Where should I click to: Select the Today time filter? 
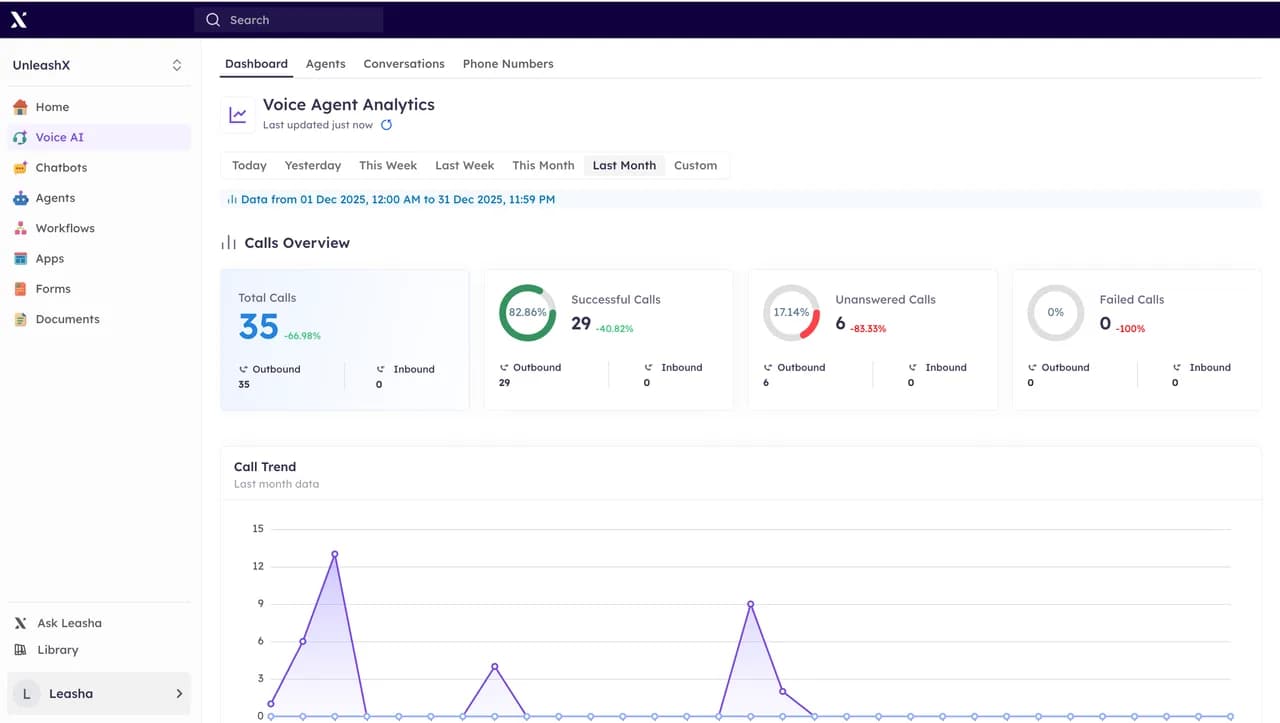(x=249, y=166)
